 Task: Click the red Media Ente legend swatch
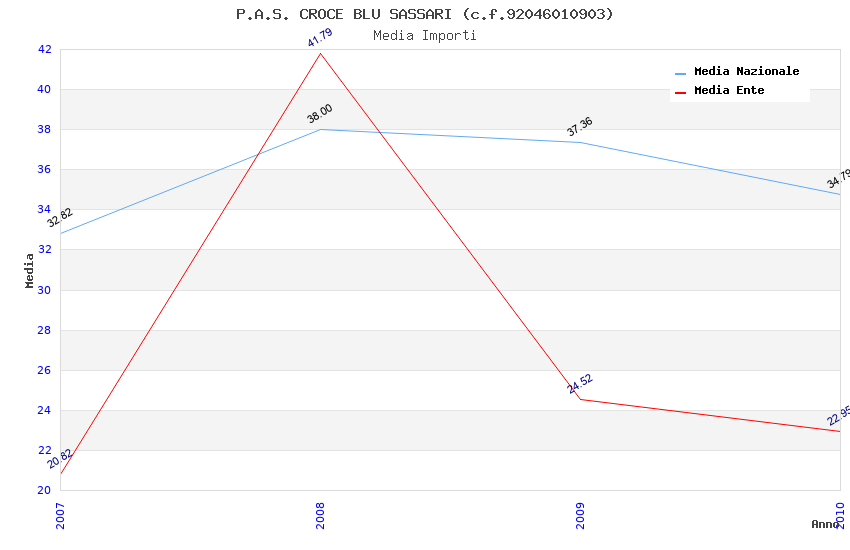680,92
